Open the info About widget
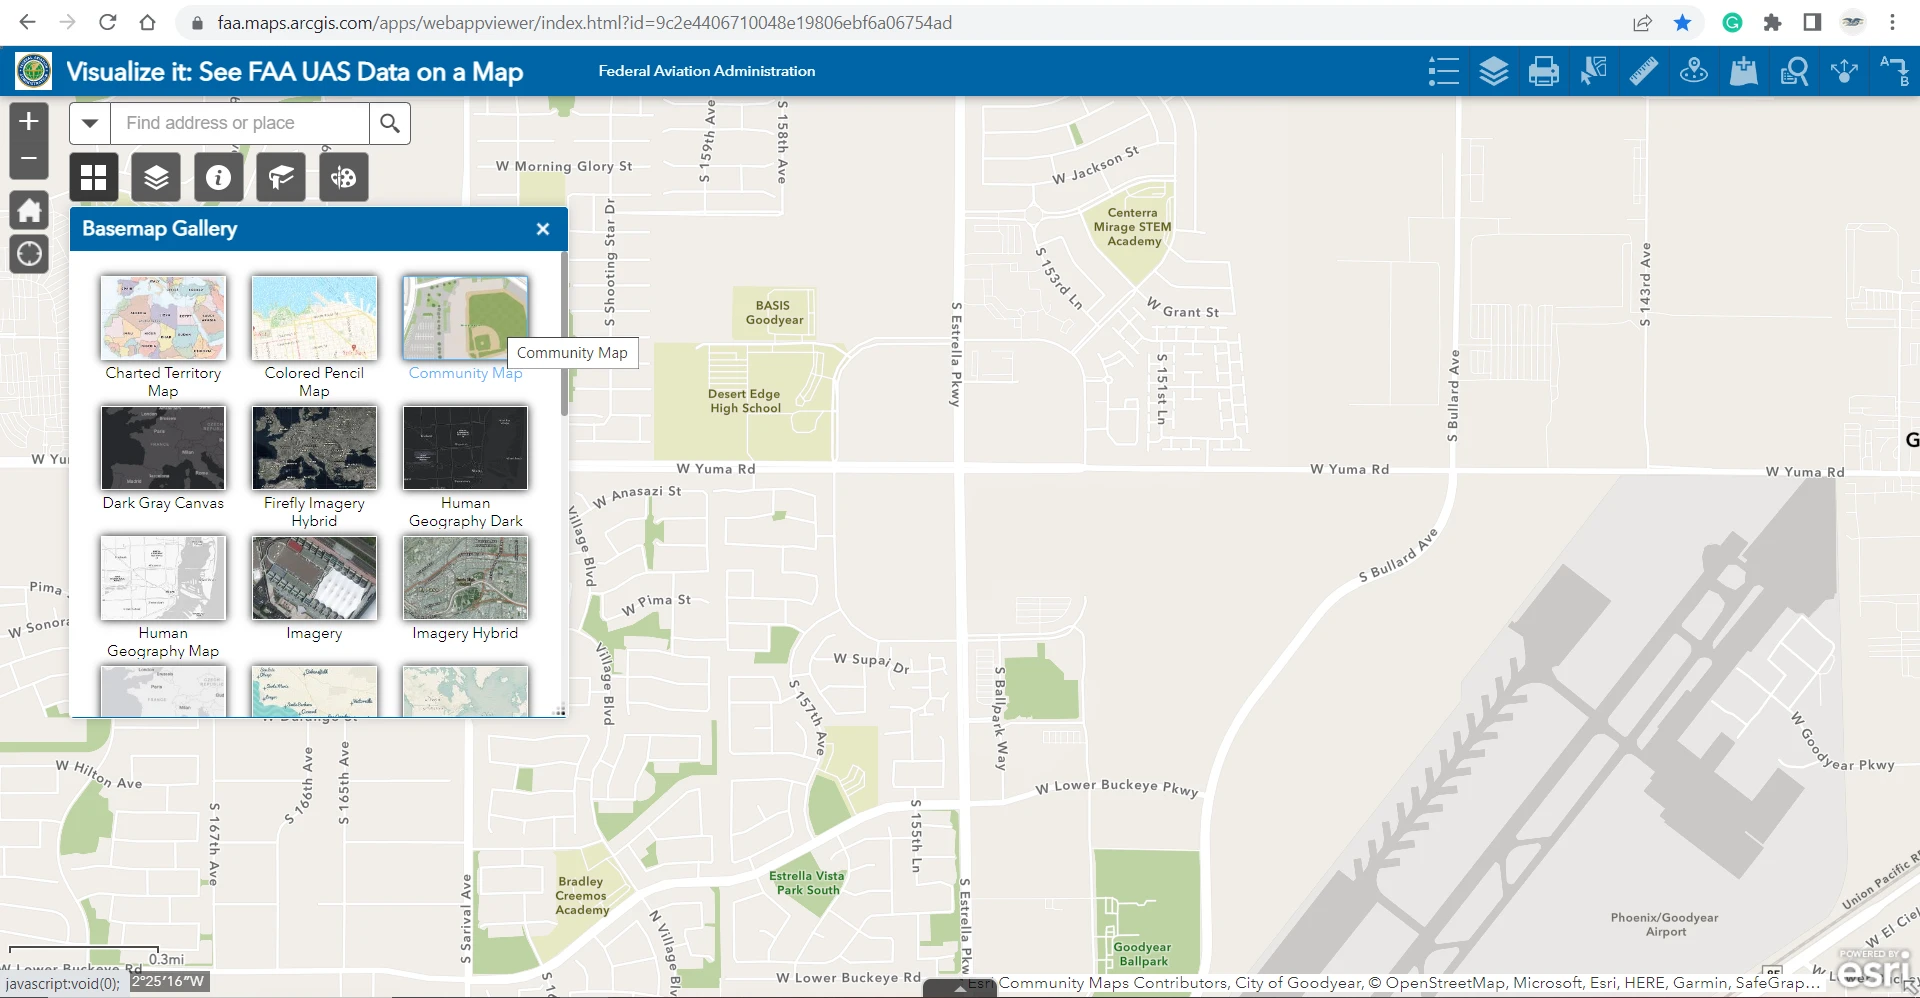The image size is (1920, 998). tap(218, 177)
